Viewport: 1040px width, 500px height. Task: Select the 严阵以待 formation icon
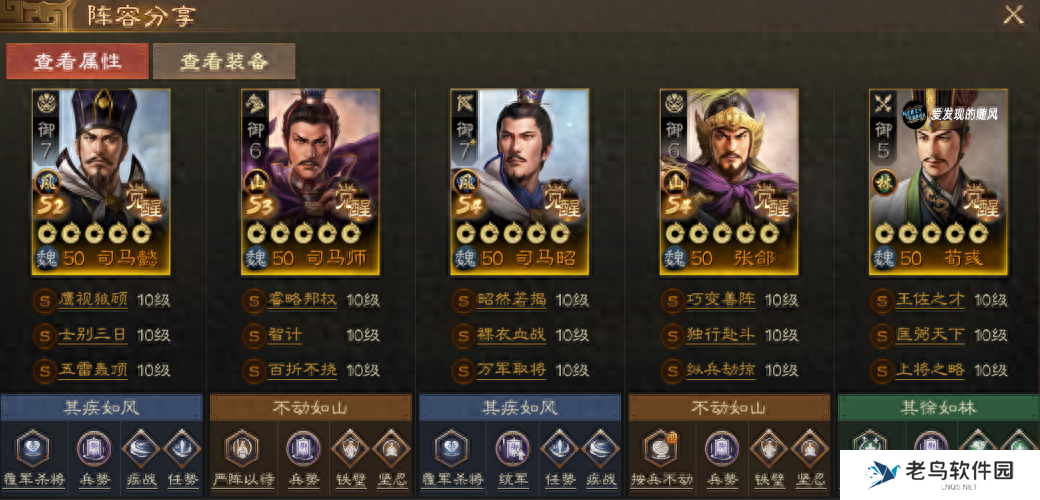point(242,449)
